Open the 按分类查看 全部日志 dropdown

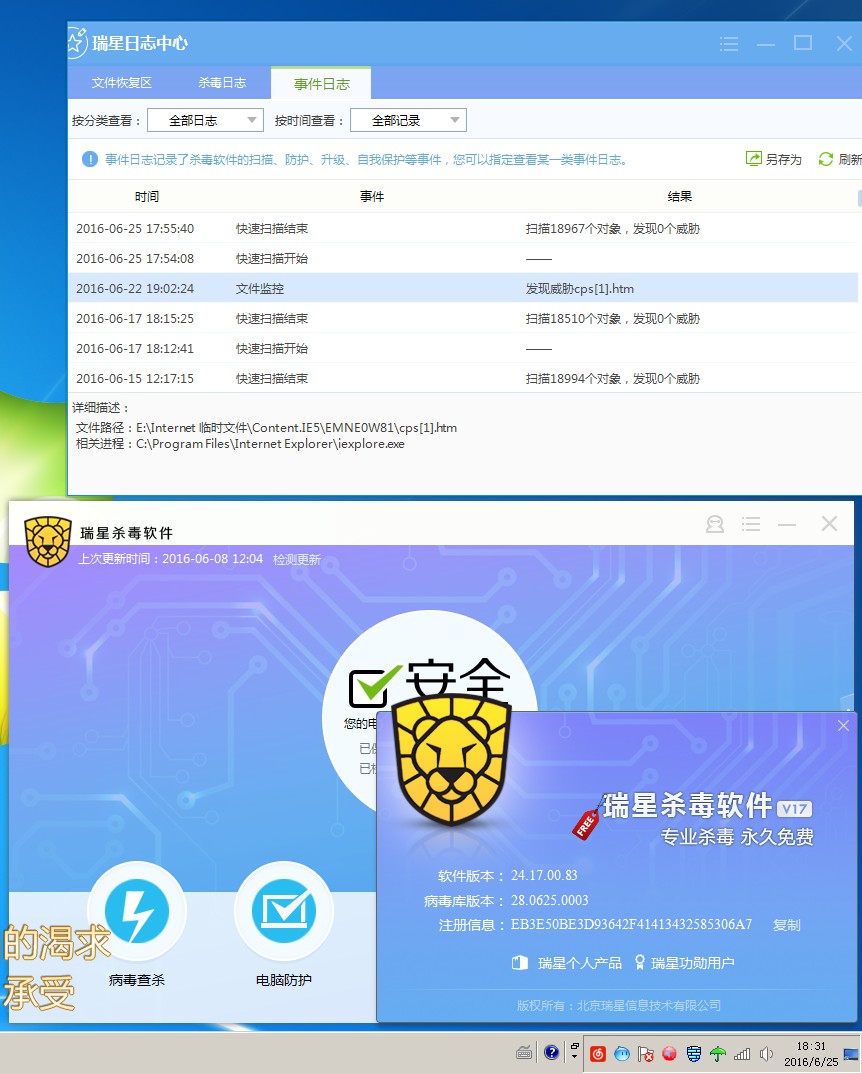(x=205, y=121)
